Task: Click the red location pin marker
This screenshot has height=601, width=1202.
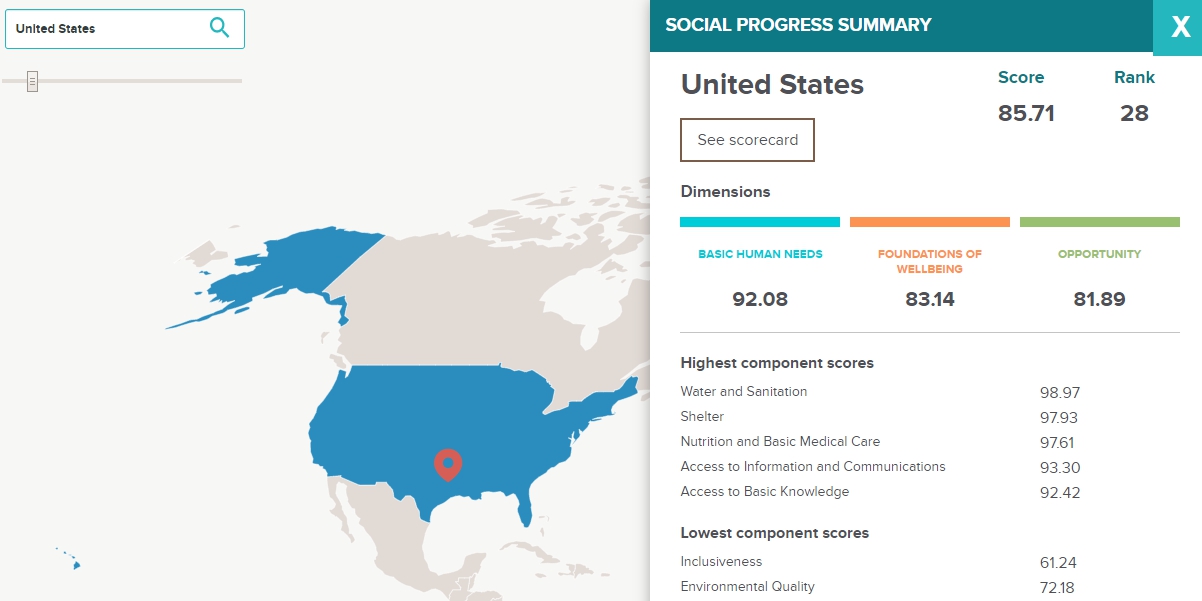Action: [x=448, y=465]
